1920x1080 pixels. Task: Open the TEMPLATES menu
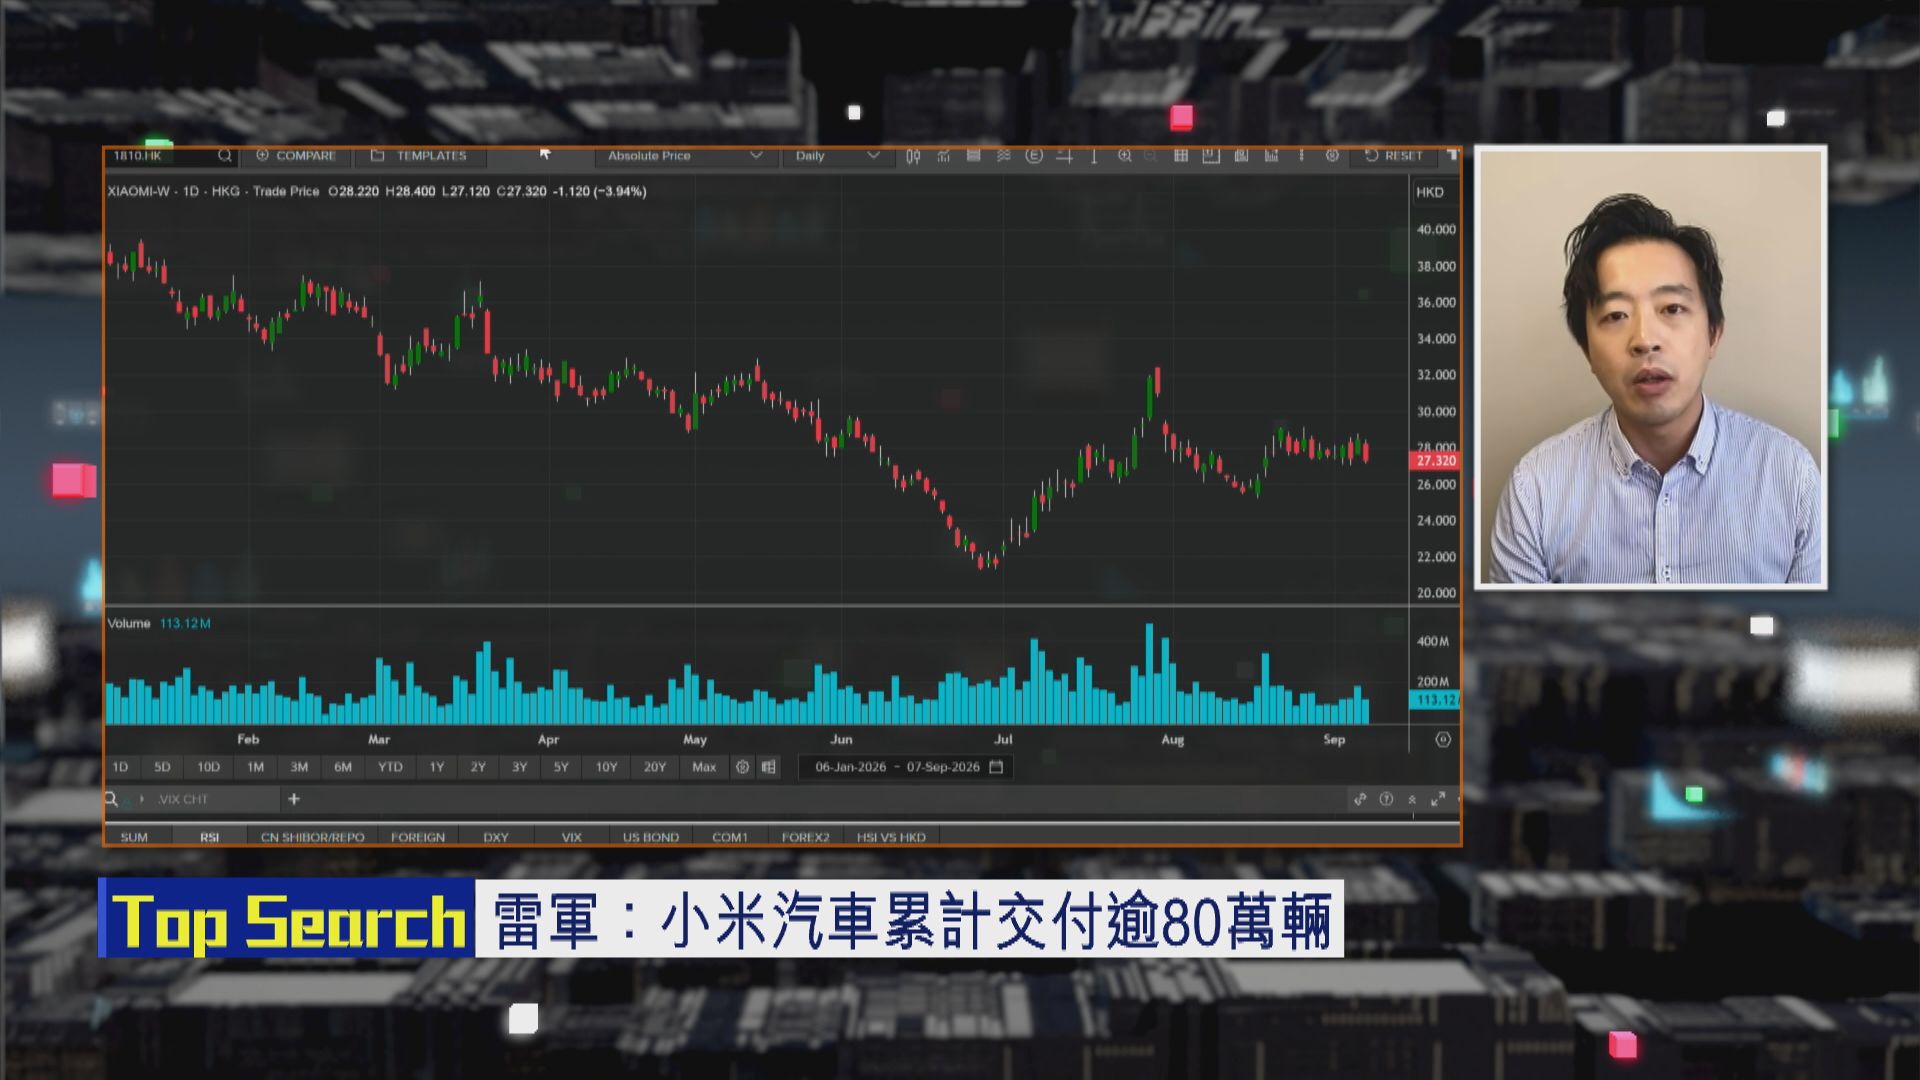(419, 156)
